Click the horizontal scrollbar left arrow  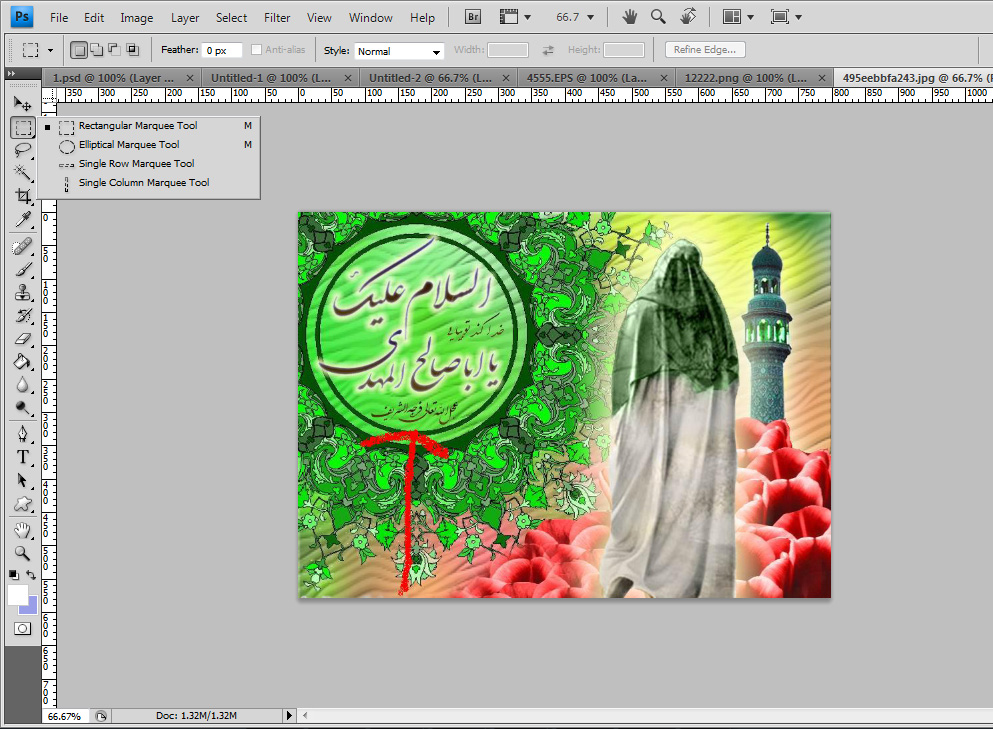coord(305,716)
